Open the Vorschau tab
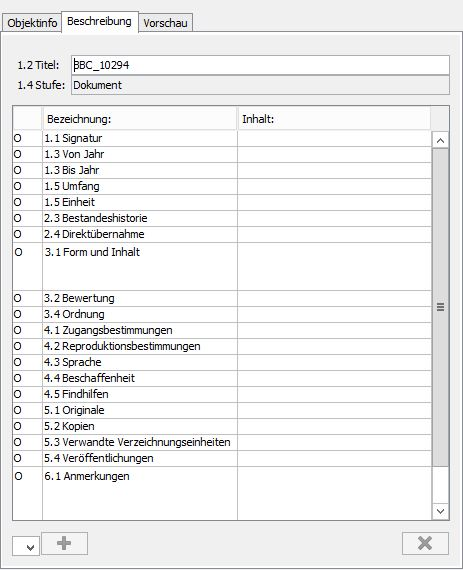 [165, 23]
